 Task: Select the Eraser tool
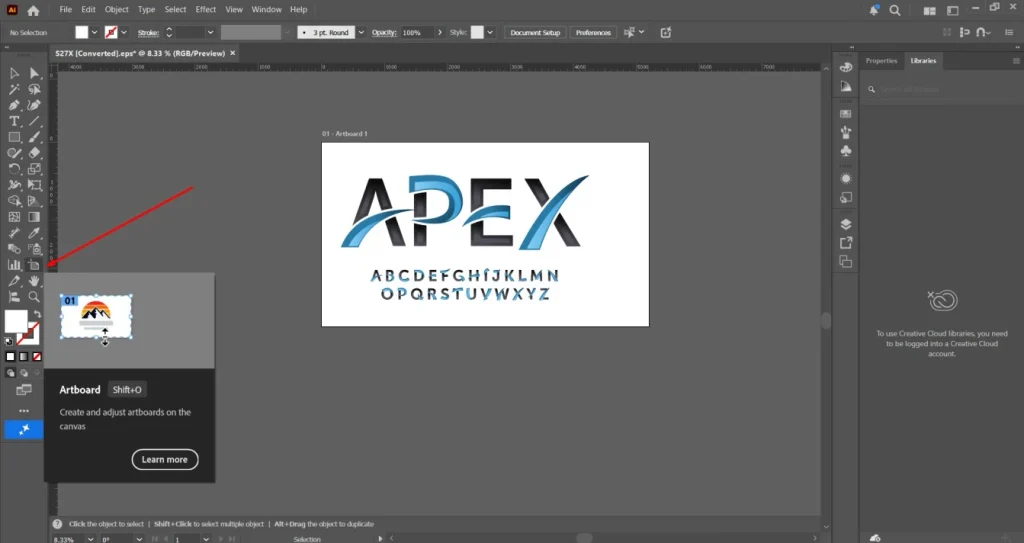(x=34, y=153)
